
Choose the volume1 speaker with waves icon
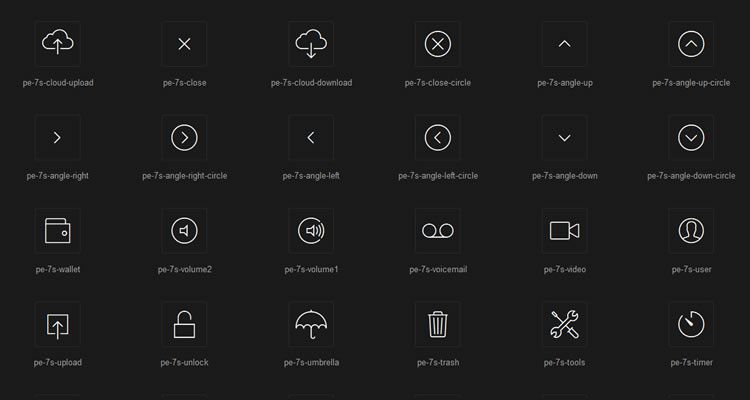tap(311, 231)
